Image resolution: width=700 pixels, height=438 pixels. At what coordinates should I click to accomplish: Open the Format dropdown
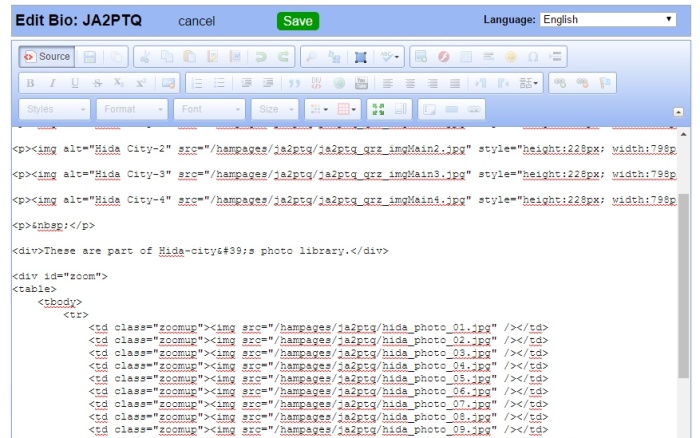132,109
